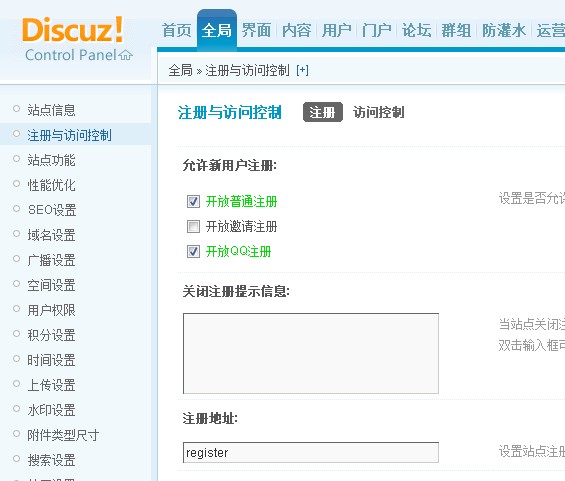This screenshot has height=481, width=565.
Task: Click the 注册地址 register input field
Action: click(x=311, y=452)
